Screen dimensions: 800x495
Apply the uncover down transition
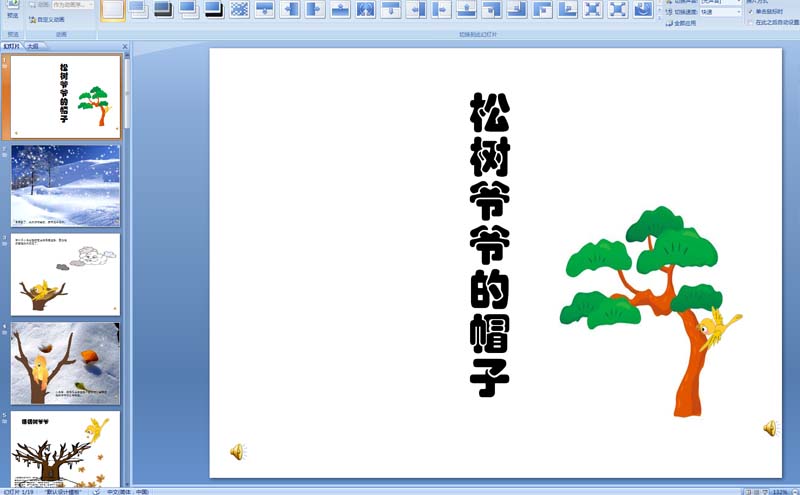[391, 9]
